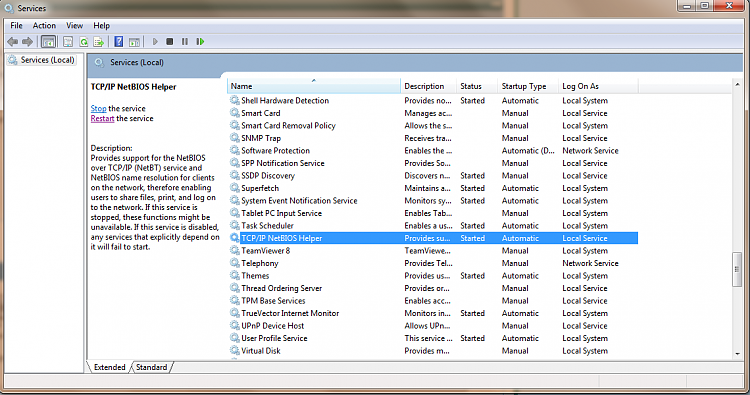Open the Help menu

pos(101,25)
